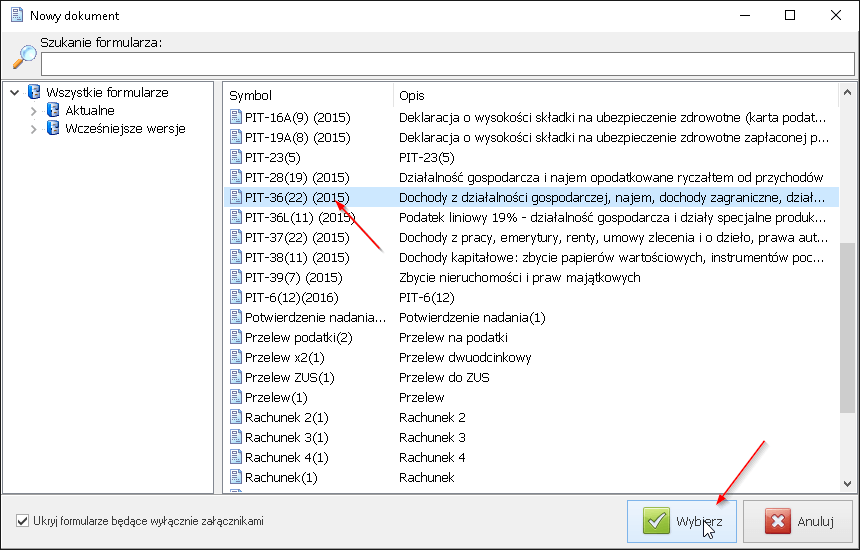Expand the Aktualne tree branch

[x=33, y=111]
